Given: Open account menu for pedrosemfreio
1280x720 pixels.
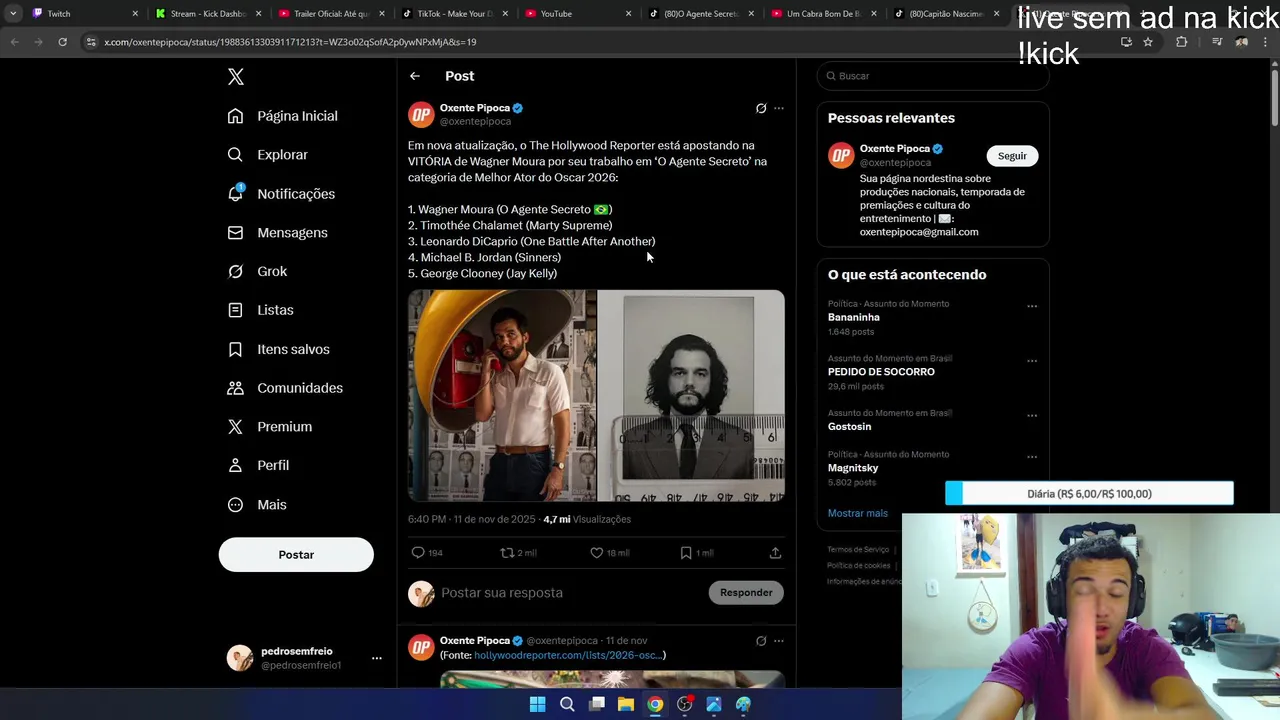Looking at the screenshot, I should point(376,658).
